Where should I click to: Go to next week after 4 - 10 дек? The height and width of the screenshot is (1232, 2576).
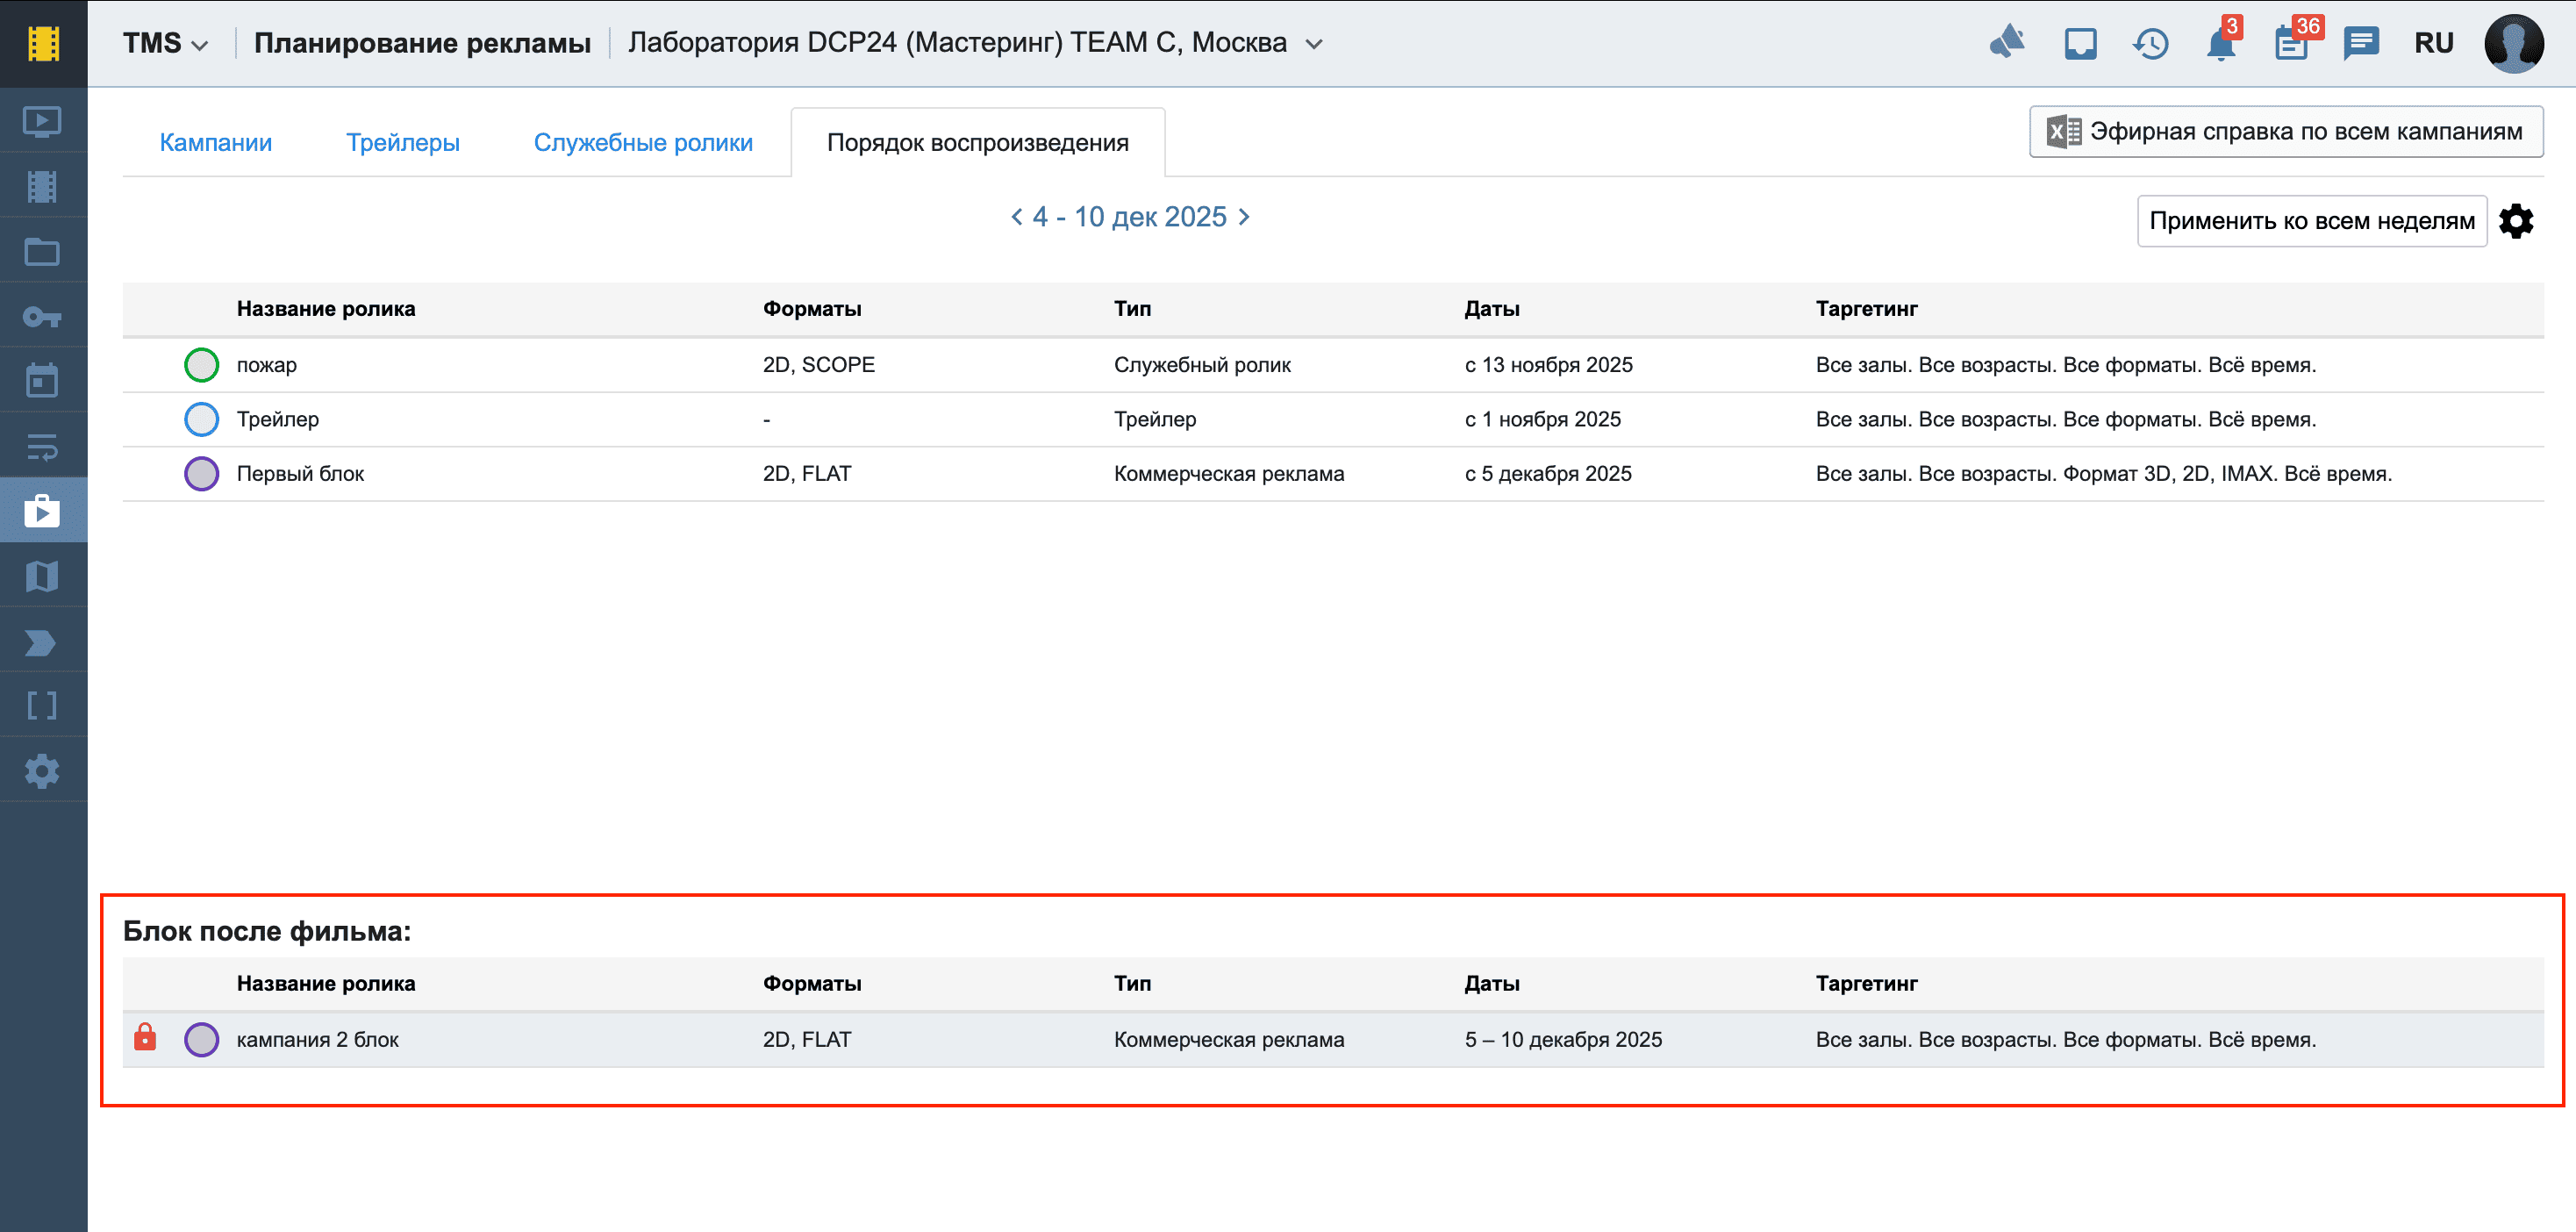tap(1245, 216)
